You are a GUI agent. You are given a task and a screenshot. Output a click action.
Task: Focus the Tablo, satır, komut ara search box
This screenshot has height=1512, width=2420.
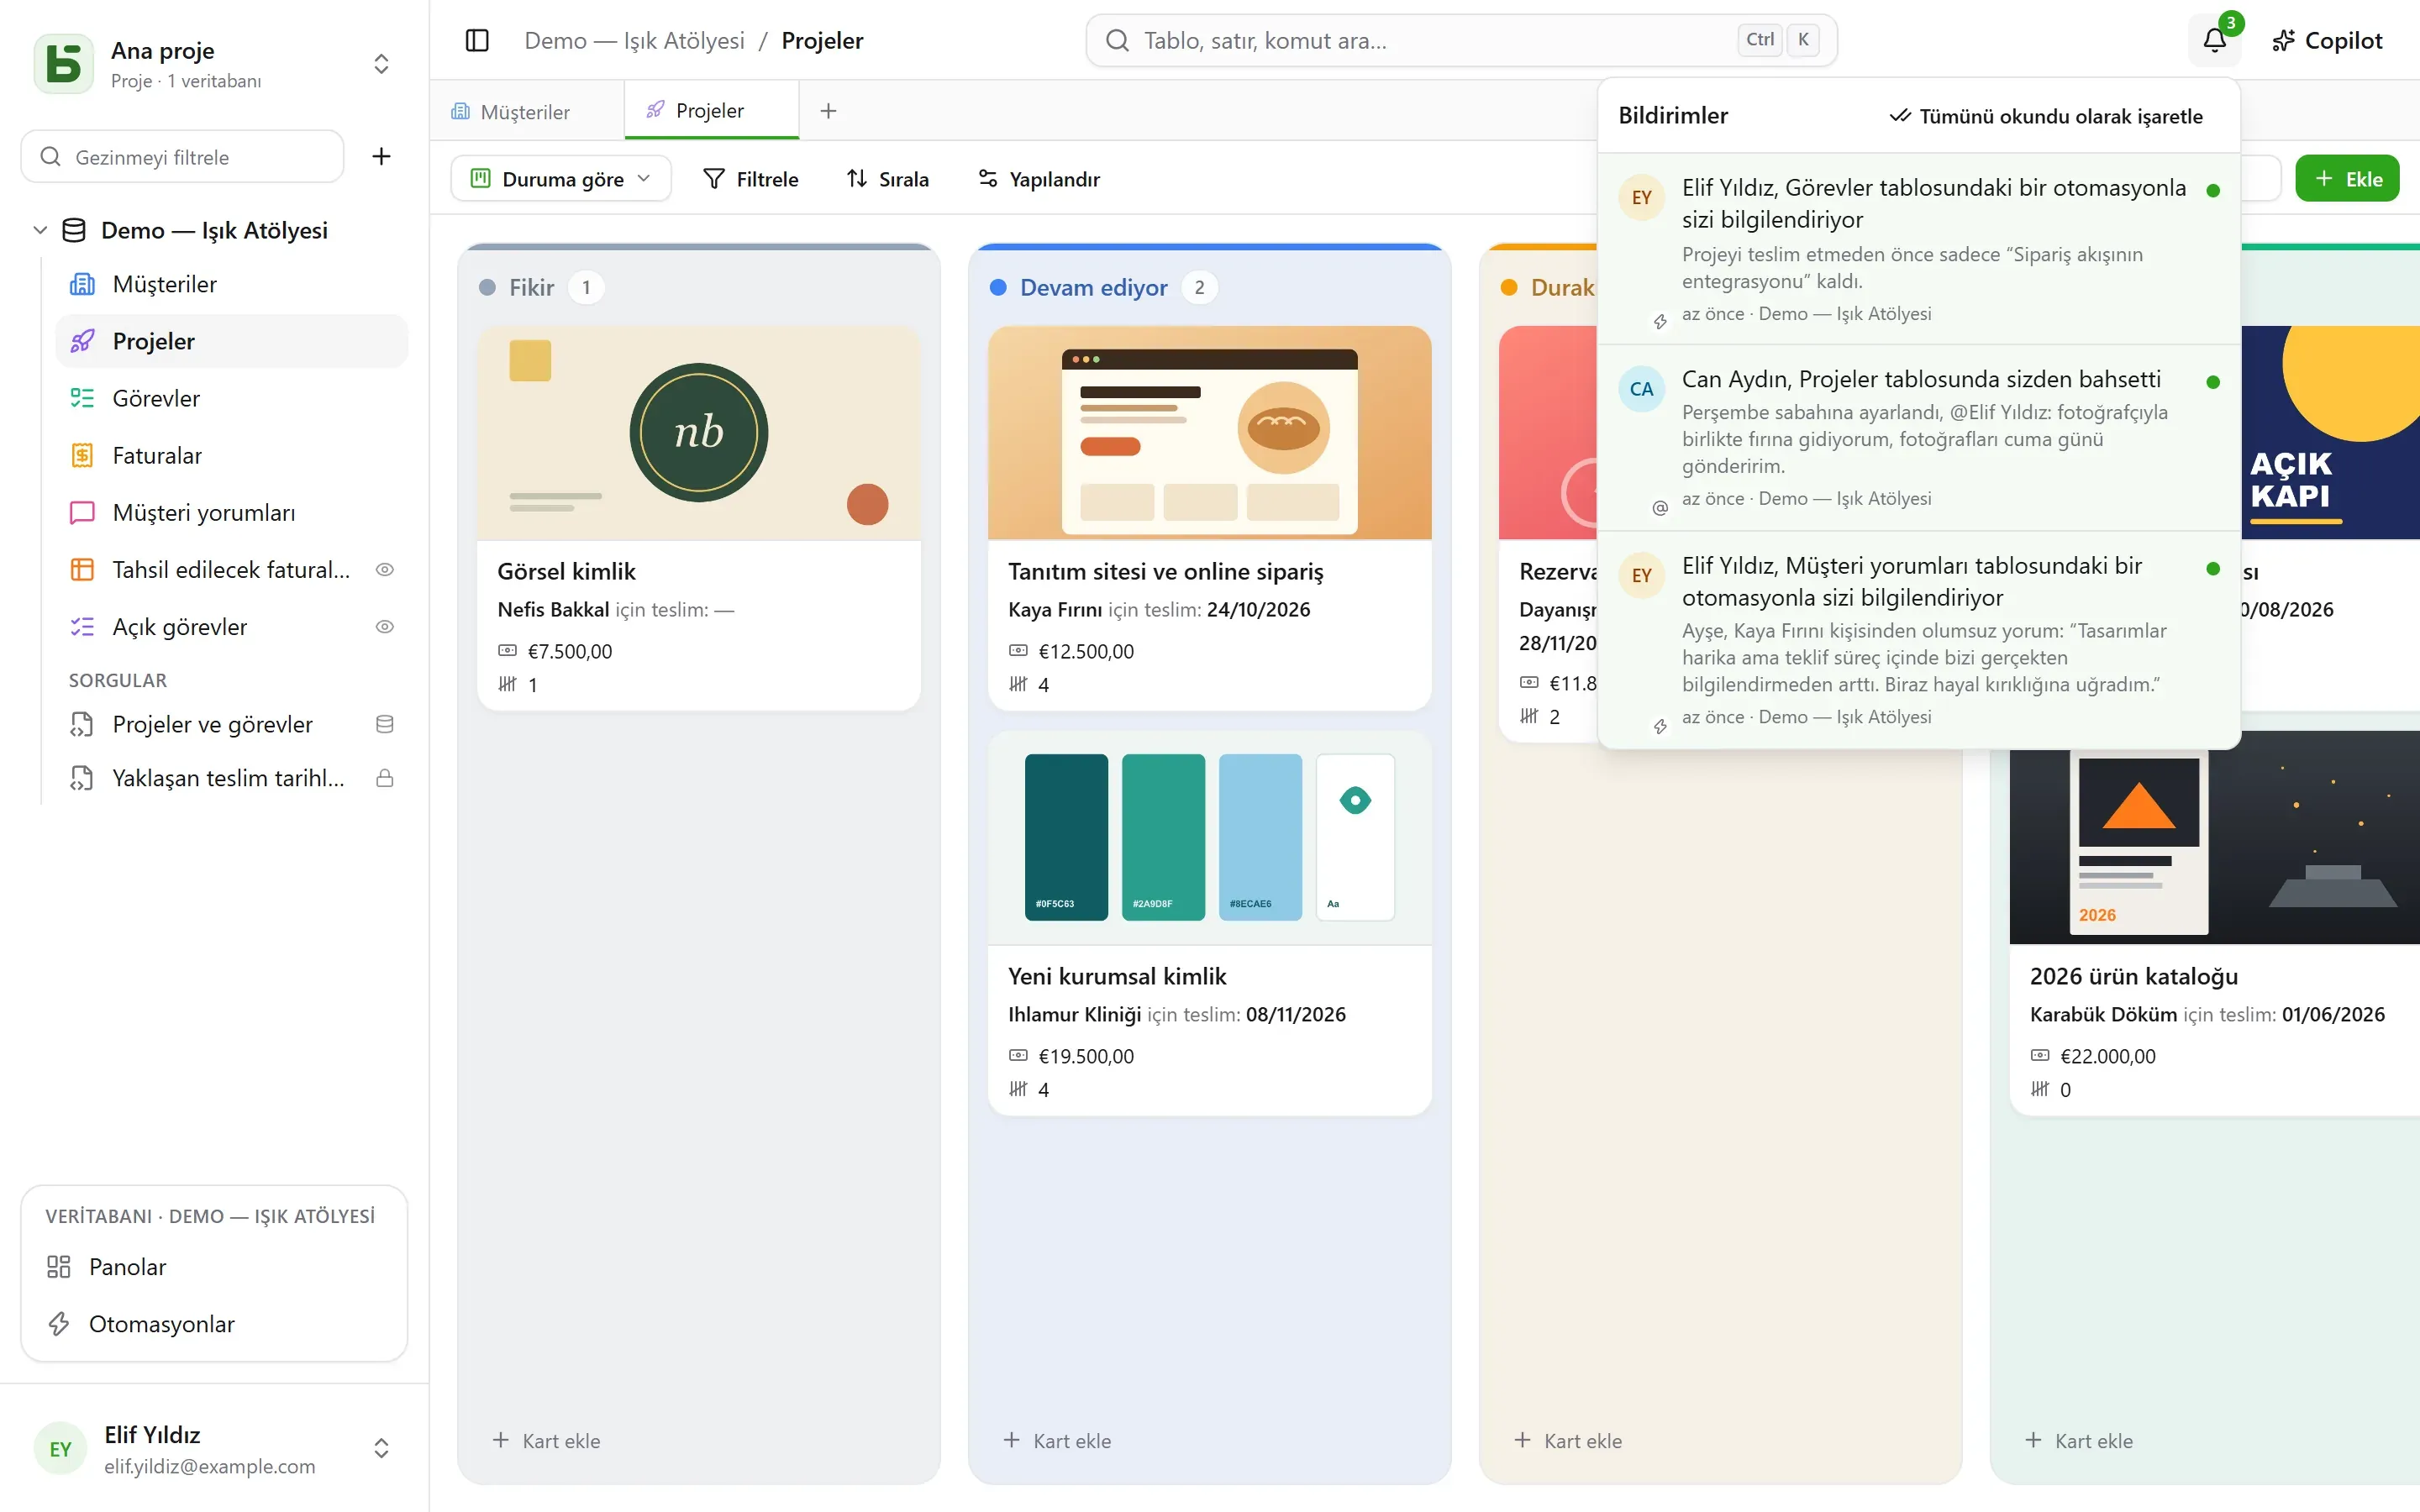pyautogui.click(x=1461, y=40)
